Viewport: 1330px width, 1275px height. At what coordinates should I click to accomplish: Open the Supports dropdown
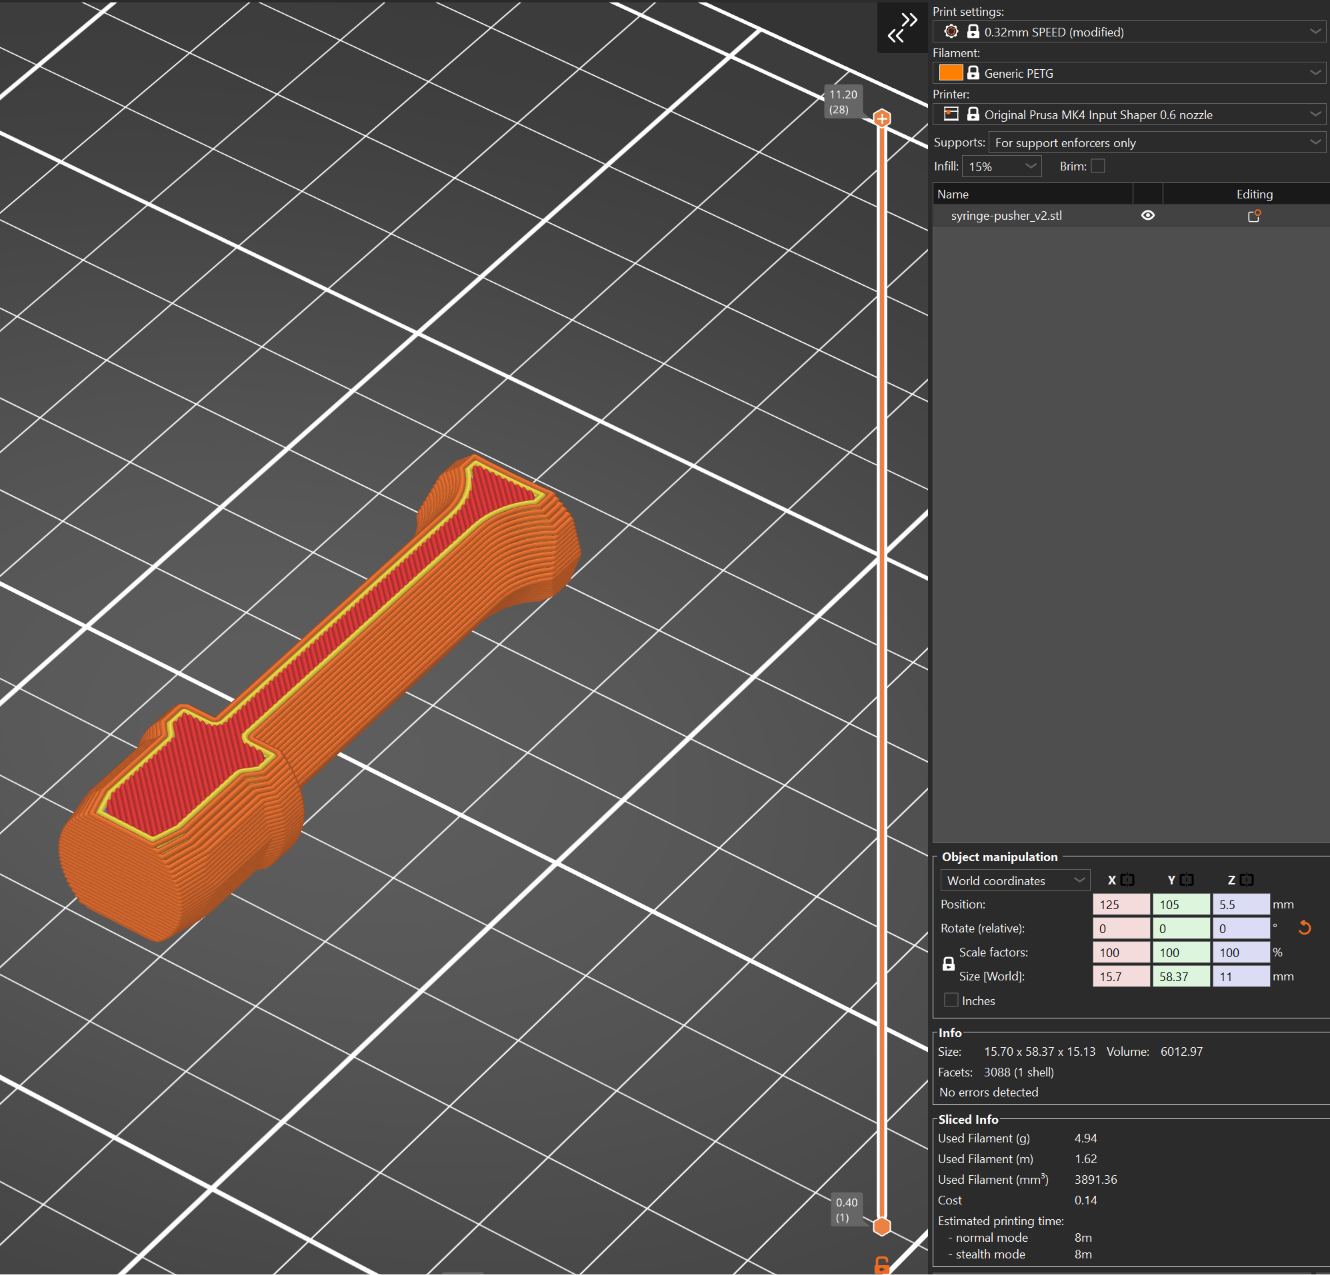point(1158,143)
